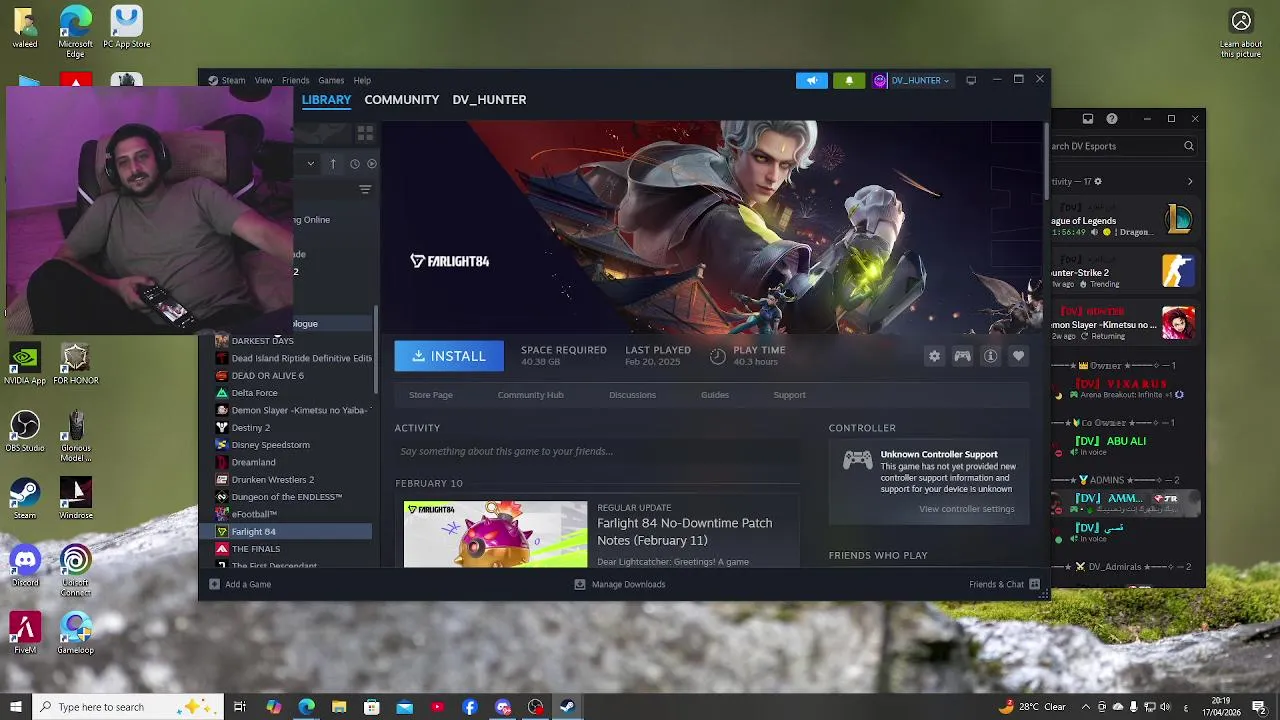Expand the library sort dropdown chevron

click(310, 164)
